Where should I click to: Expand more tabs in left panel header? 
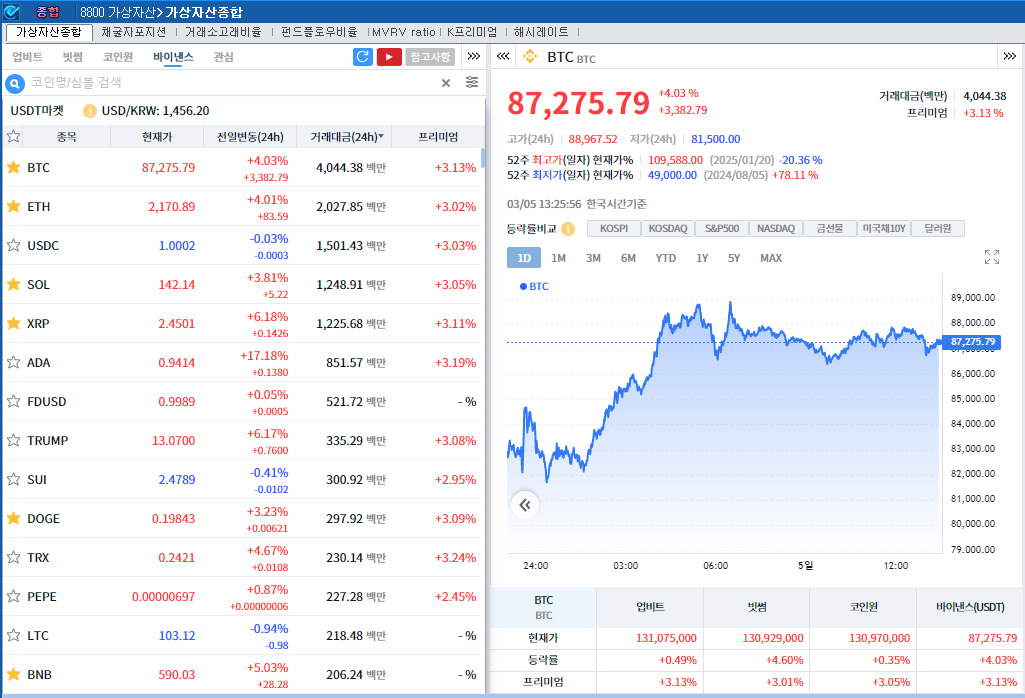[474, 57]
